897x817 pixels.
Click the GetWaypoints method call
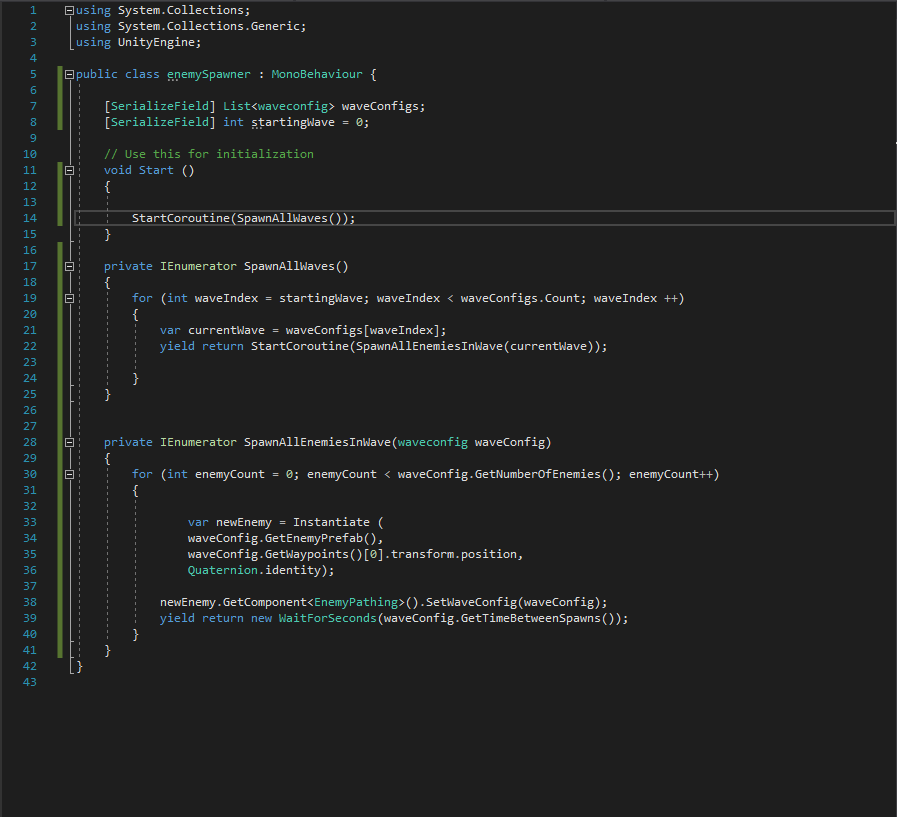pyautogui.click(x=303, y=554)
